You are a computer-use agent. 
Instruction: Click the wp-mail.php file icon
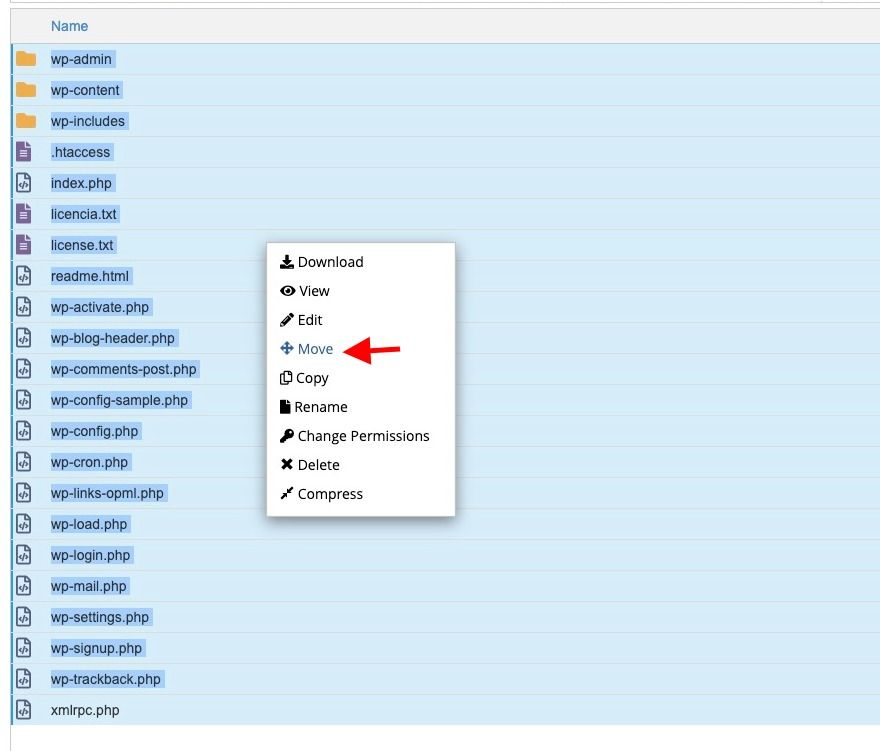(24, 586)
